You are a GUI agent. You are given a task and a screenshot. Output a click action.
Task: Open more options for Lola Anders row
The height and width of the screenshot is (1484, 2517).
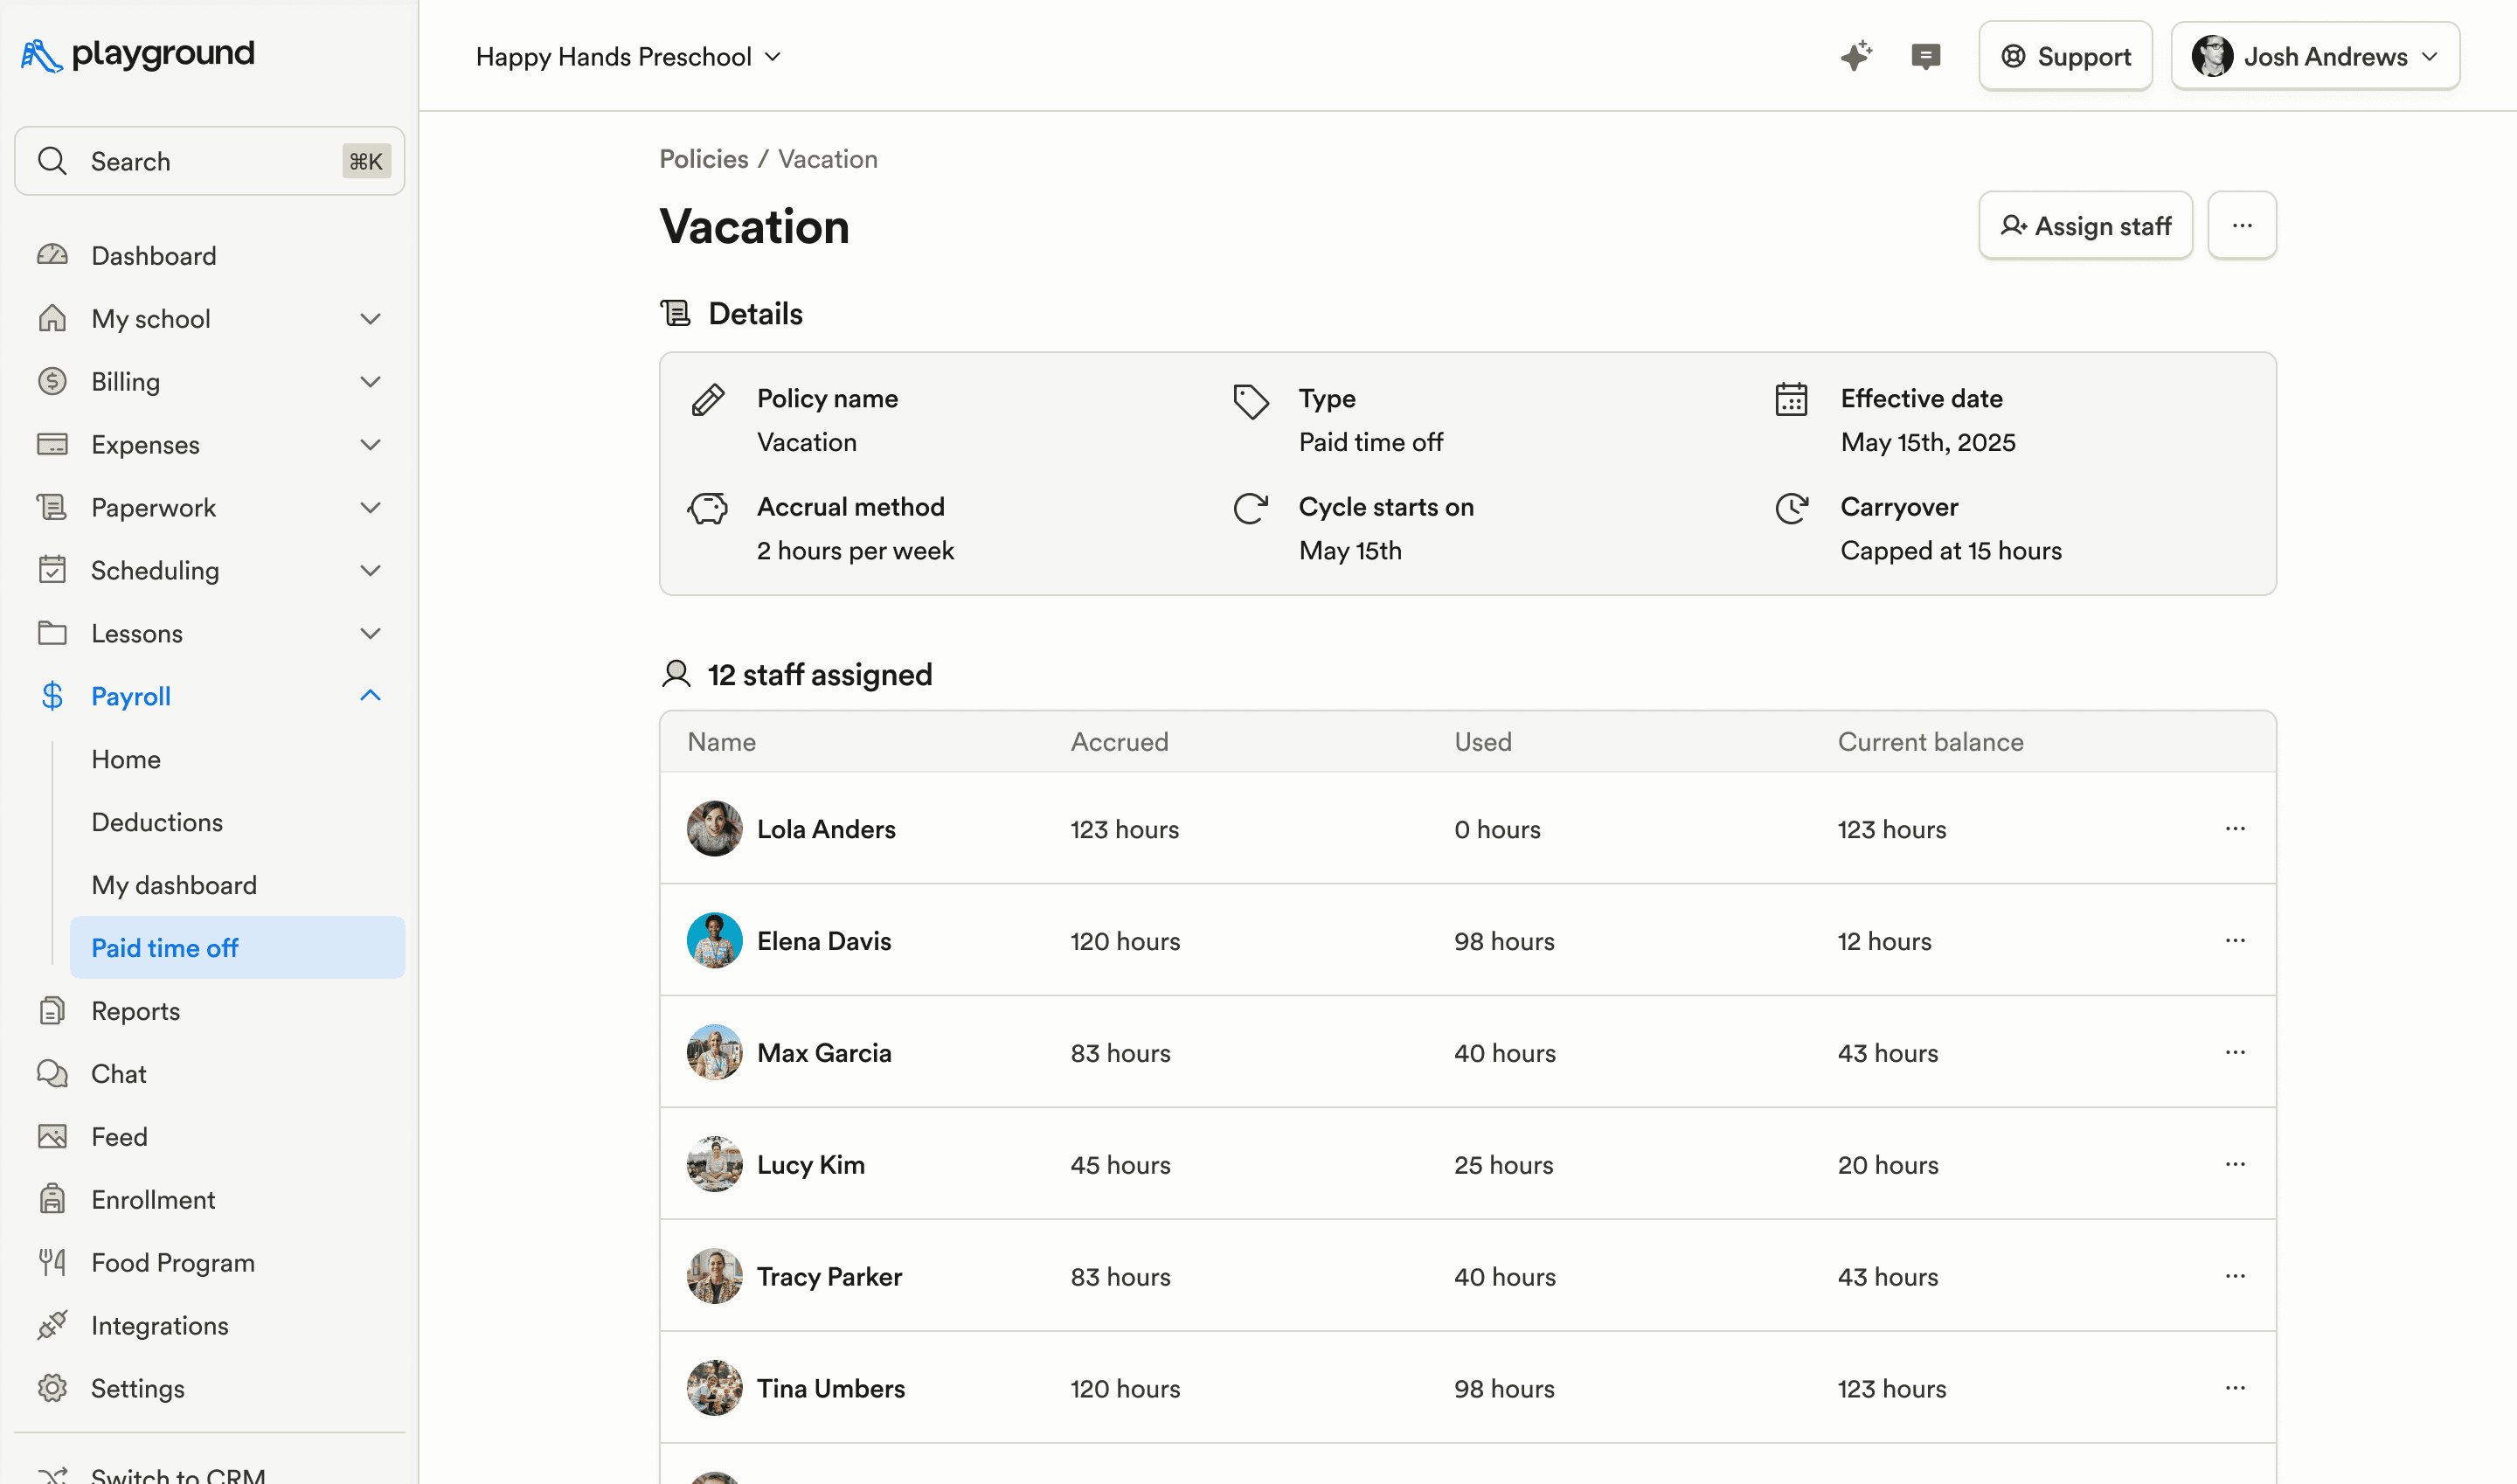tap(2235, 828)
